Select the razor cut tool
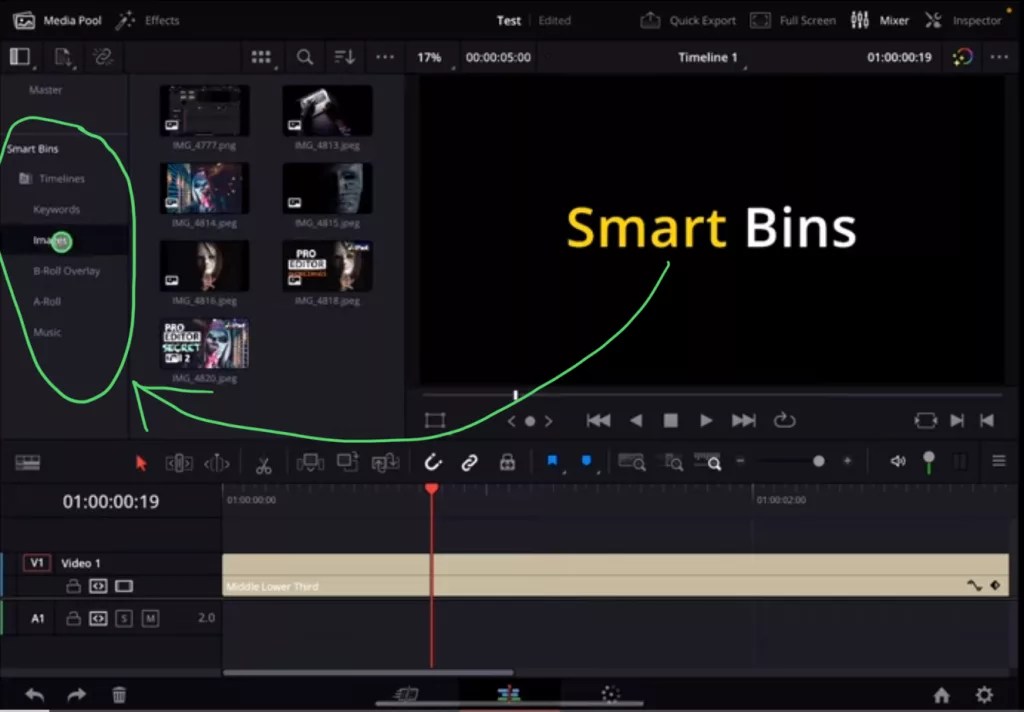1024x712 pixels. click(264, 462)
